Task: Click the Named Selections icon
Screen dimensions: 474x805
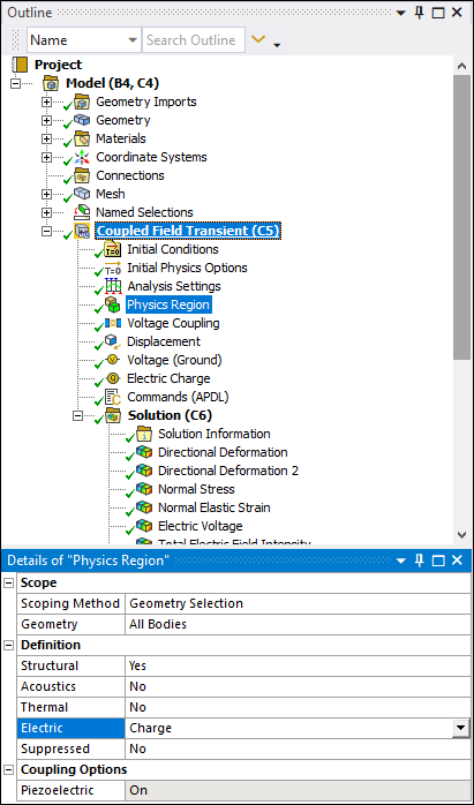Action: point(82,212)
